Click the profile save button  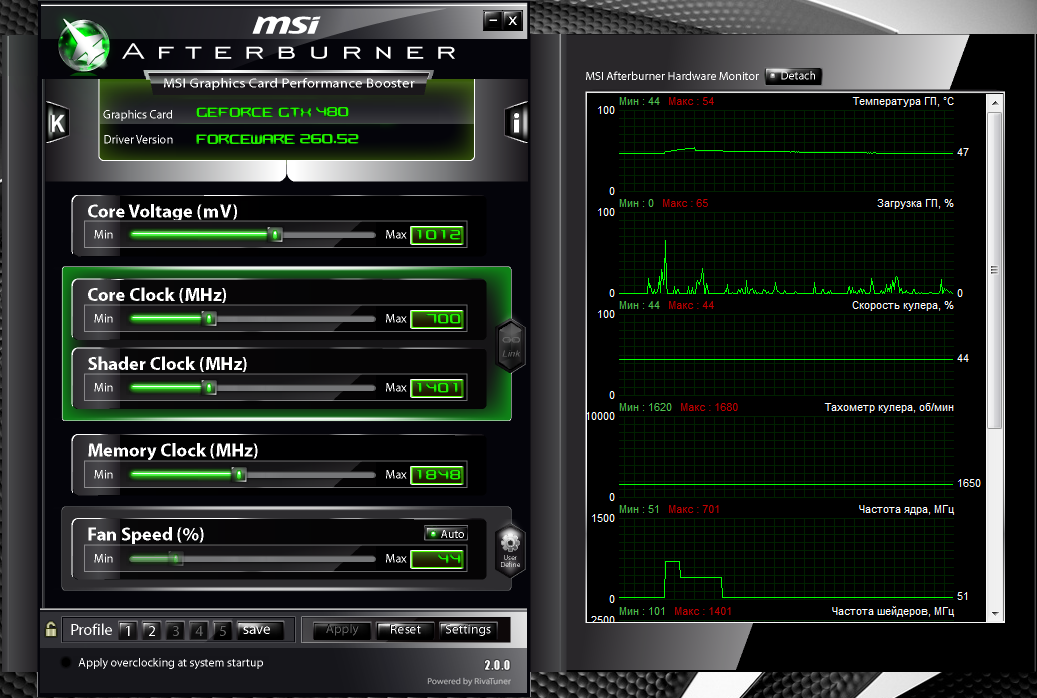click(259, 630)
